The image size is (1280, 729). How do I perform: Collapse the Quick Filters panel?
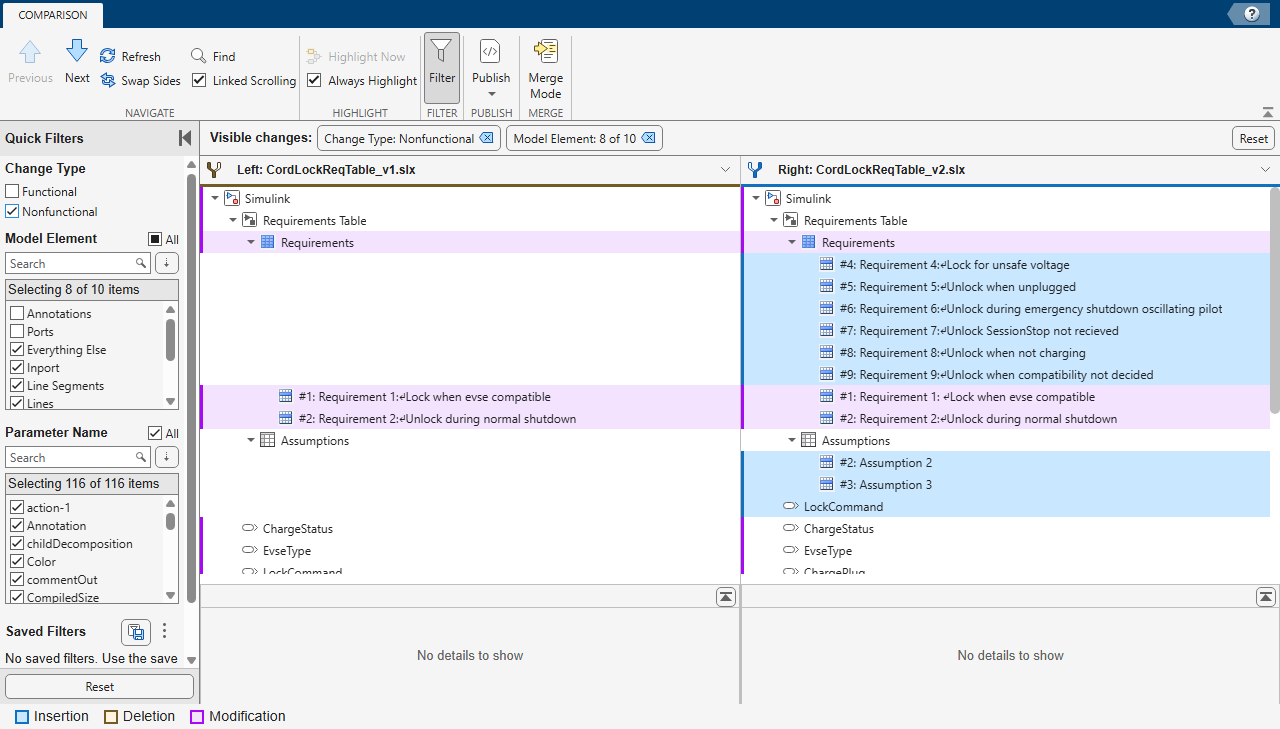click(x=185, y=138)
